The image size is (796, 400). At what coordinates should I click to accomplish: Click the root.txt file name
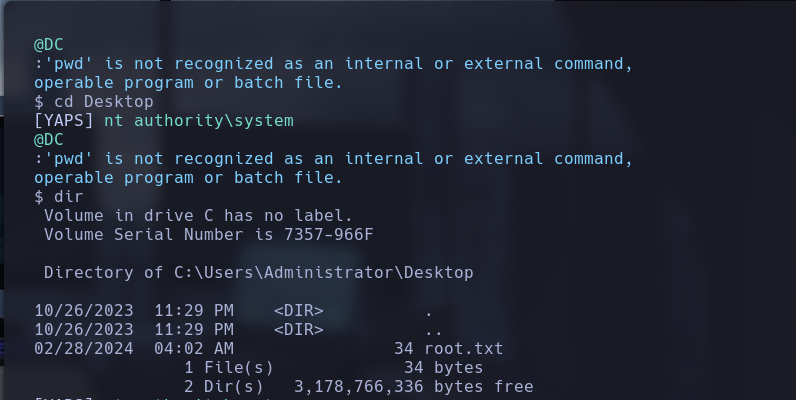(x=463, y=349)
